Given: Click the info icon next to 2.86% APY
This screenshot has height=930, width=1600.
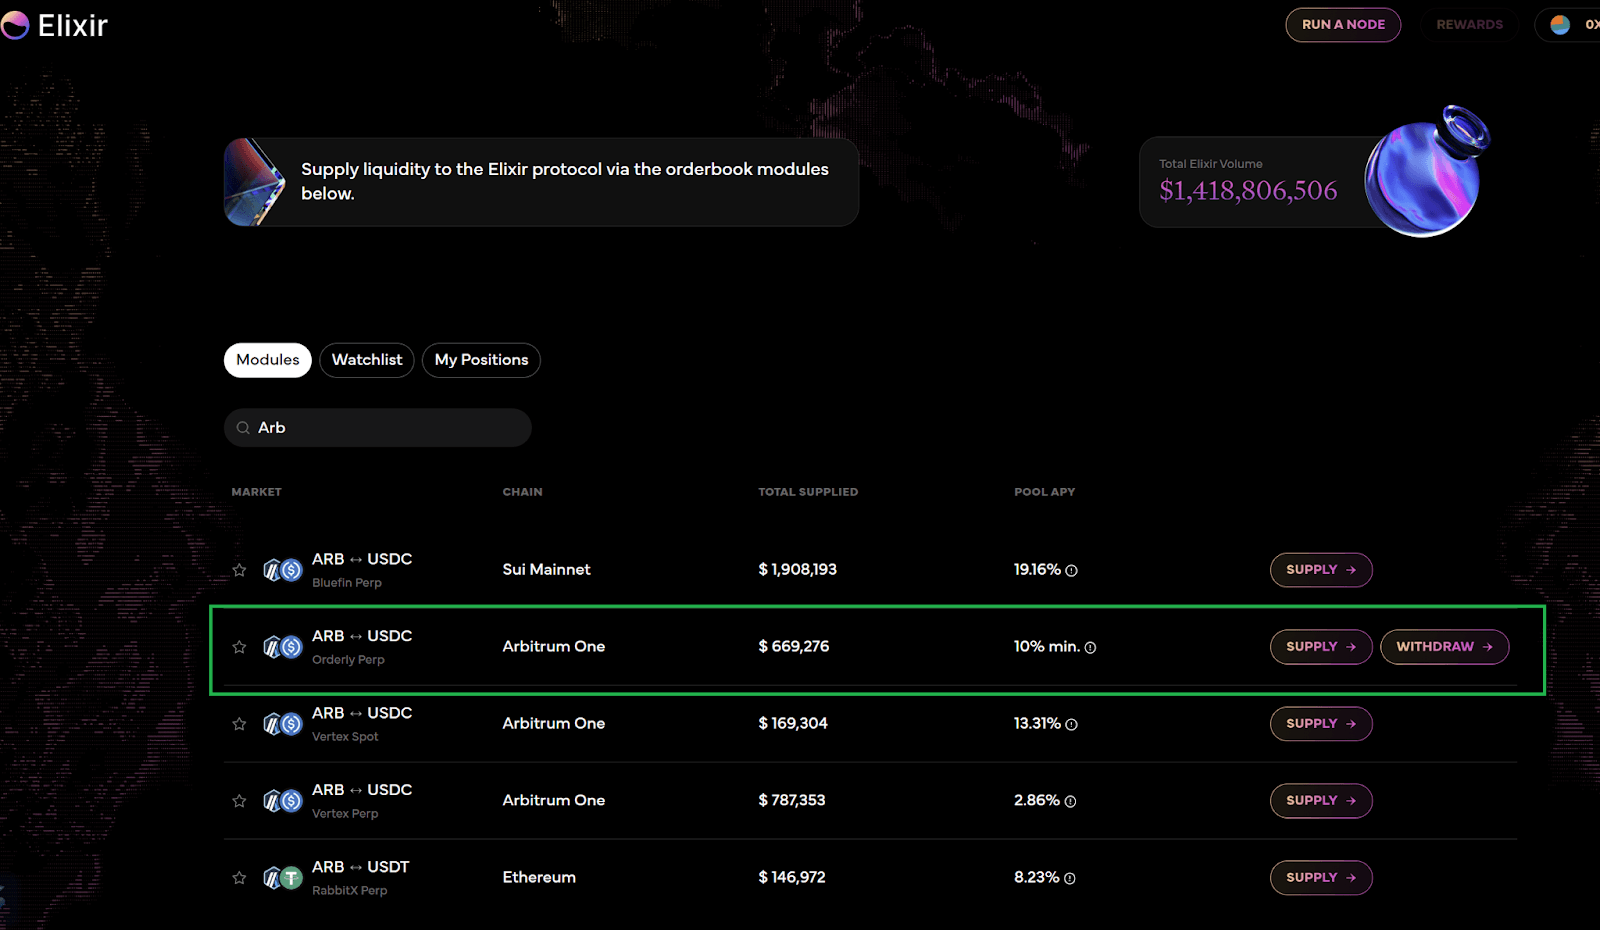Looking at the screenshot, I should click(x=1070, y=802).
